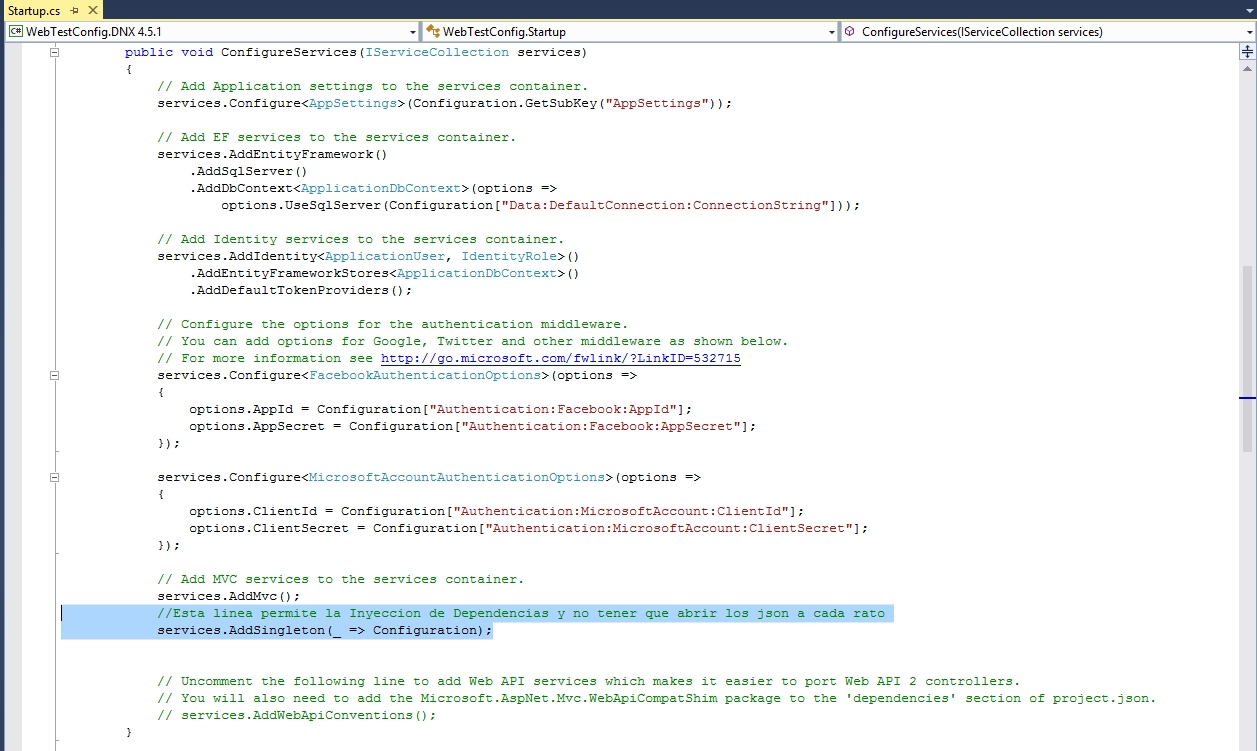This screenshot has height=751, width=1257.
Task: Click the vertical scrollbar thumb
Action: click(1247, 358)
